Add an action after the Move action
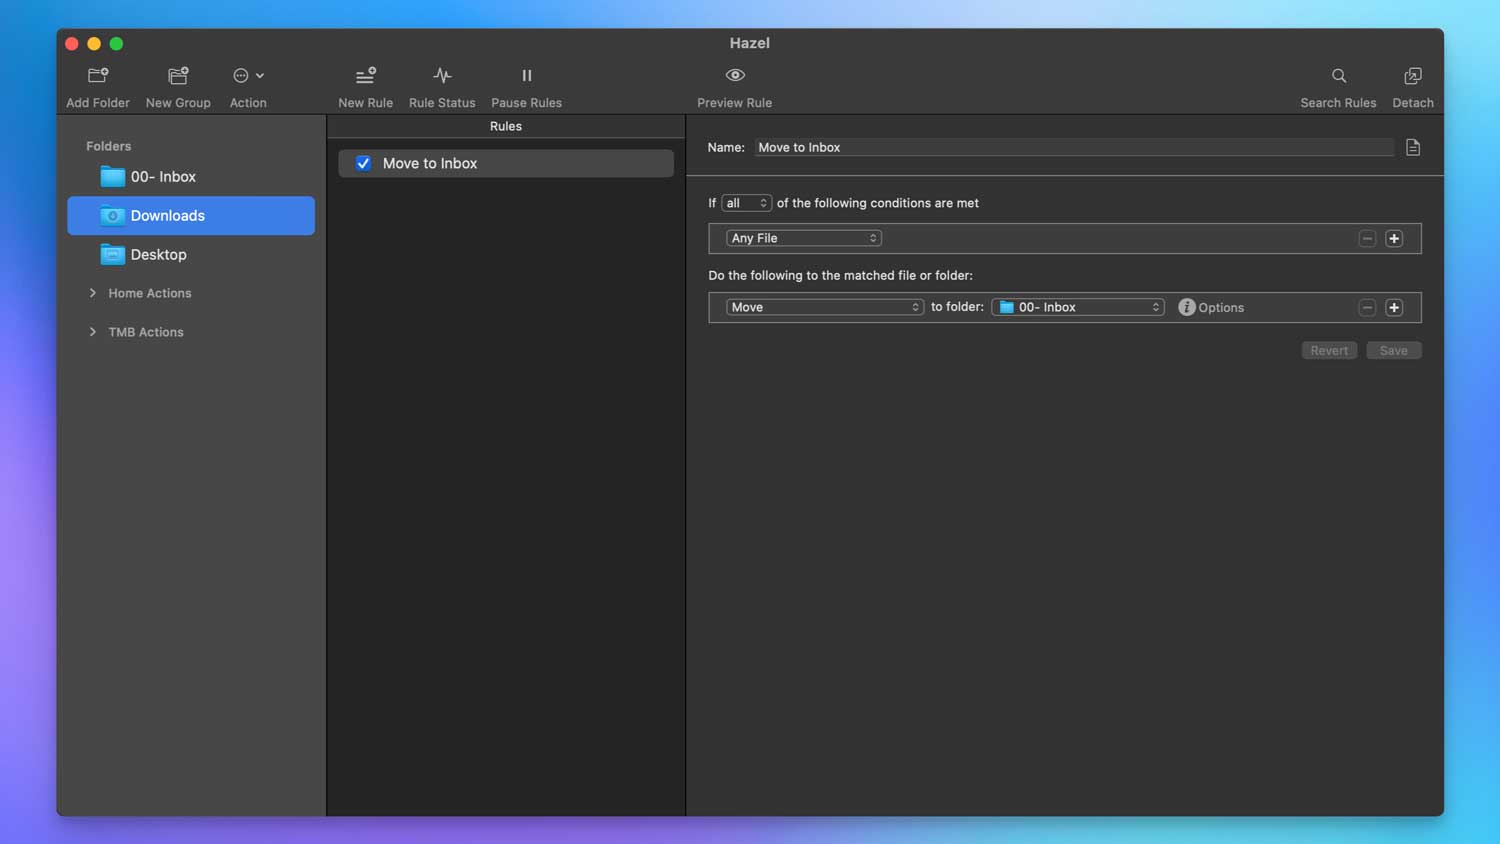This screenshot has height=844, width=1500. coord(1394,308)
